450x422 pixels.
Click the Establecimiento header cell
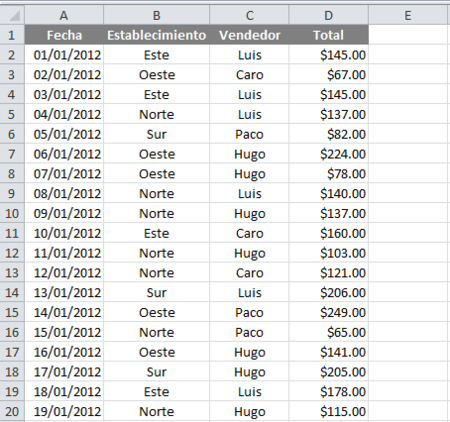click(156, 35)
